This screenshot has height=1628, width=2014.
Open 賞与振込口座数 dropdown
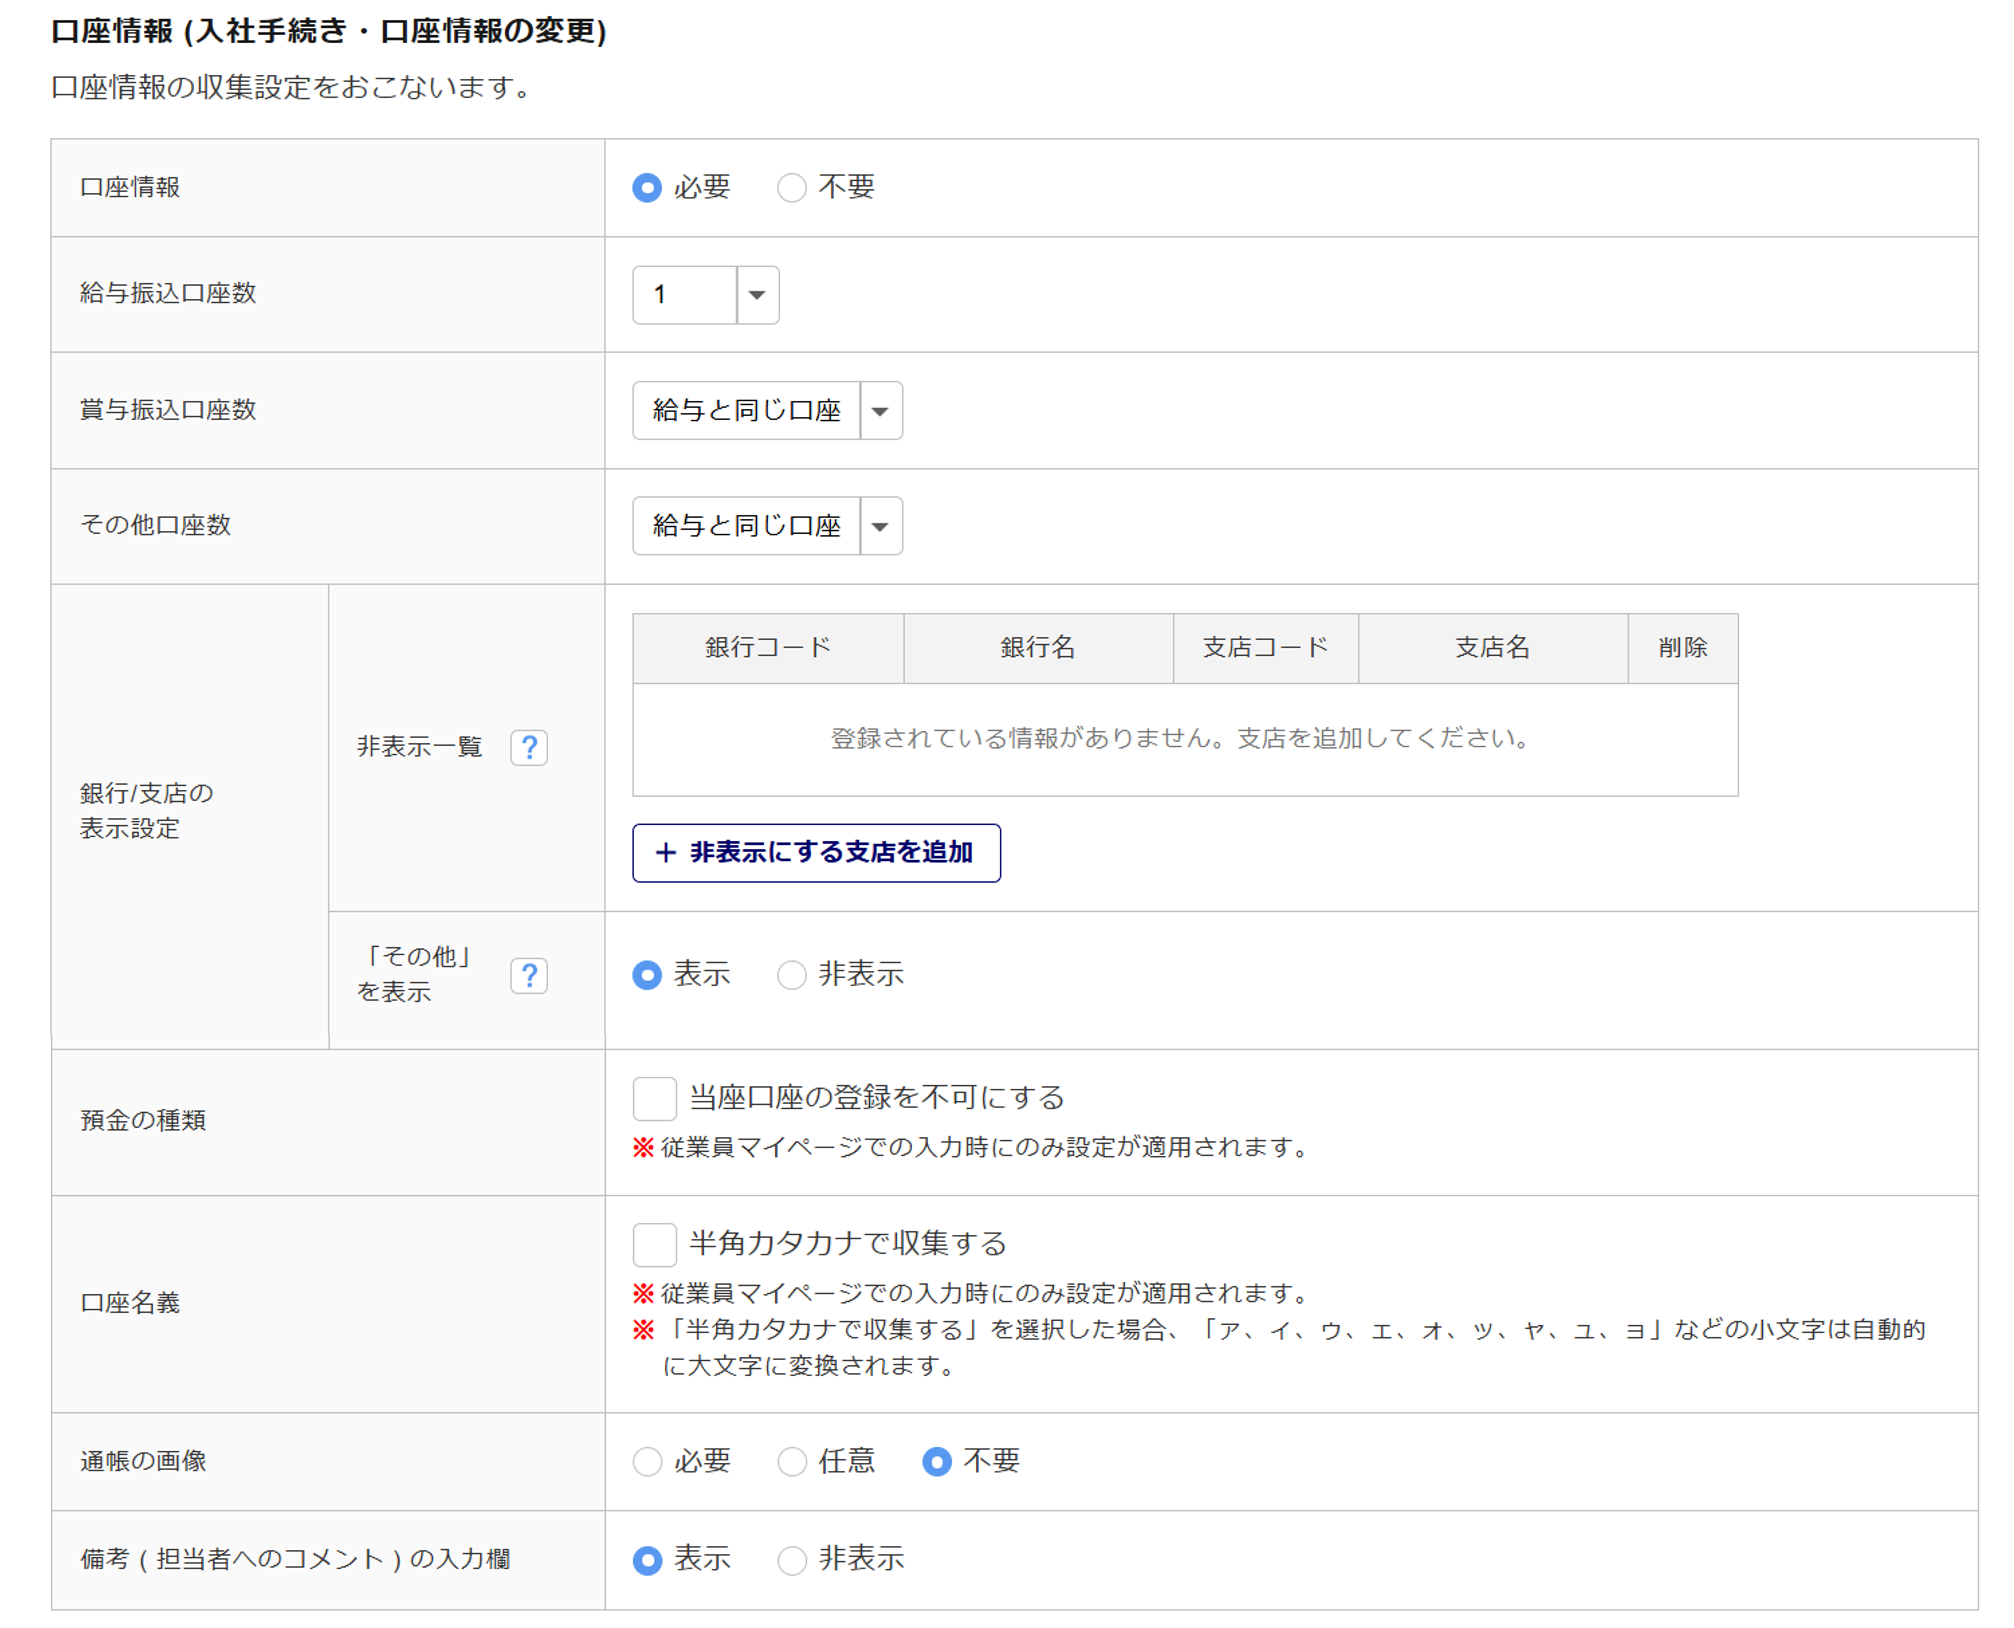pos(766,411)
